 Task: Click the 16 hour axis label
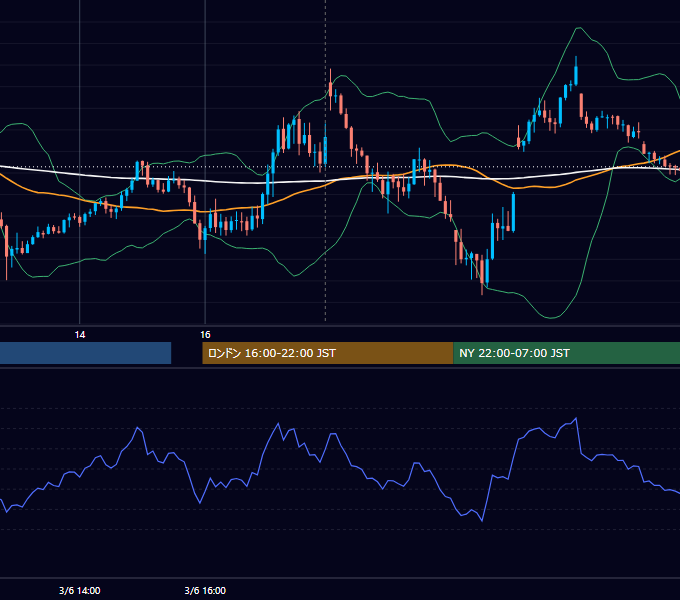pyautogui.click(x=205, y=335)
